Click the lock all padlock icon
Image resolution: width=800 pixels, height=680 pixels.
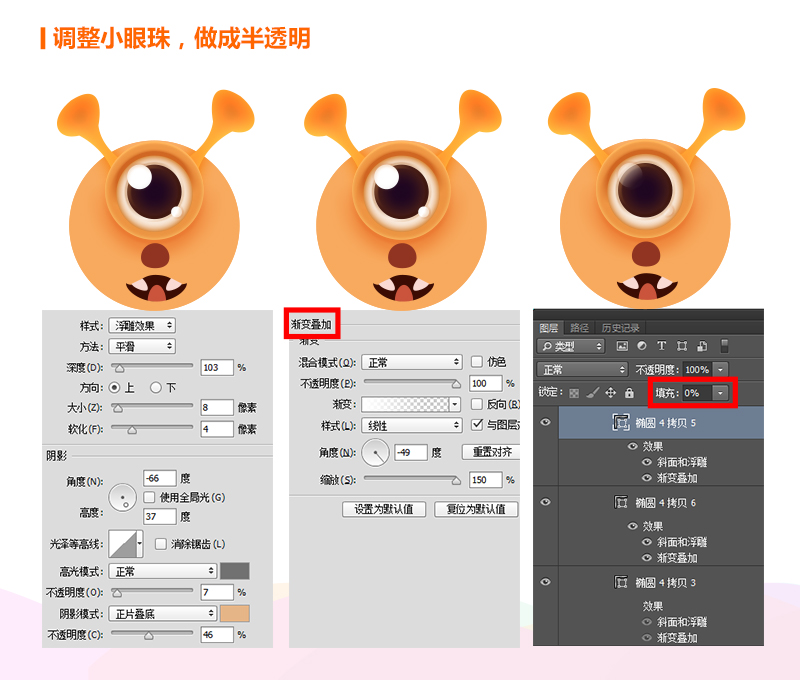[x=629, y=393]
